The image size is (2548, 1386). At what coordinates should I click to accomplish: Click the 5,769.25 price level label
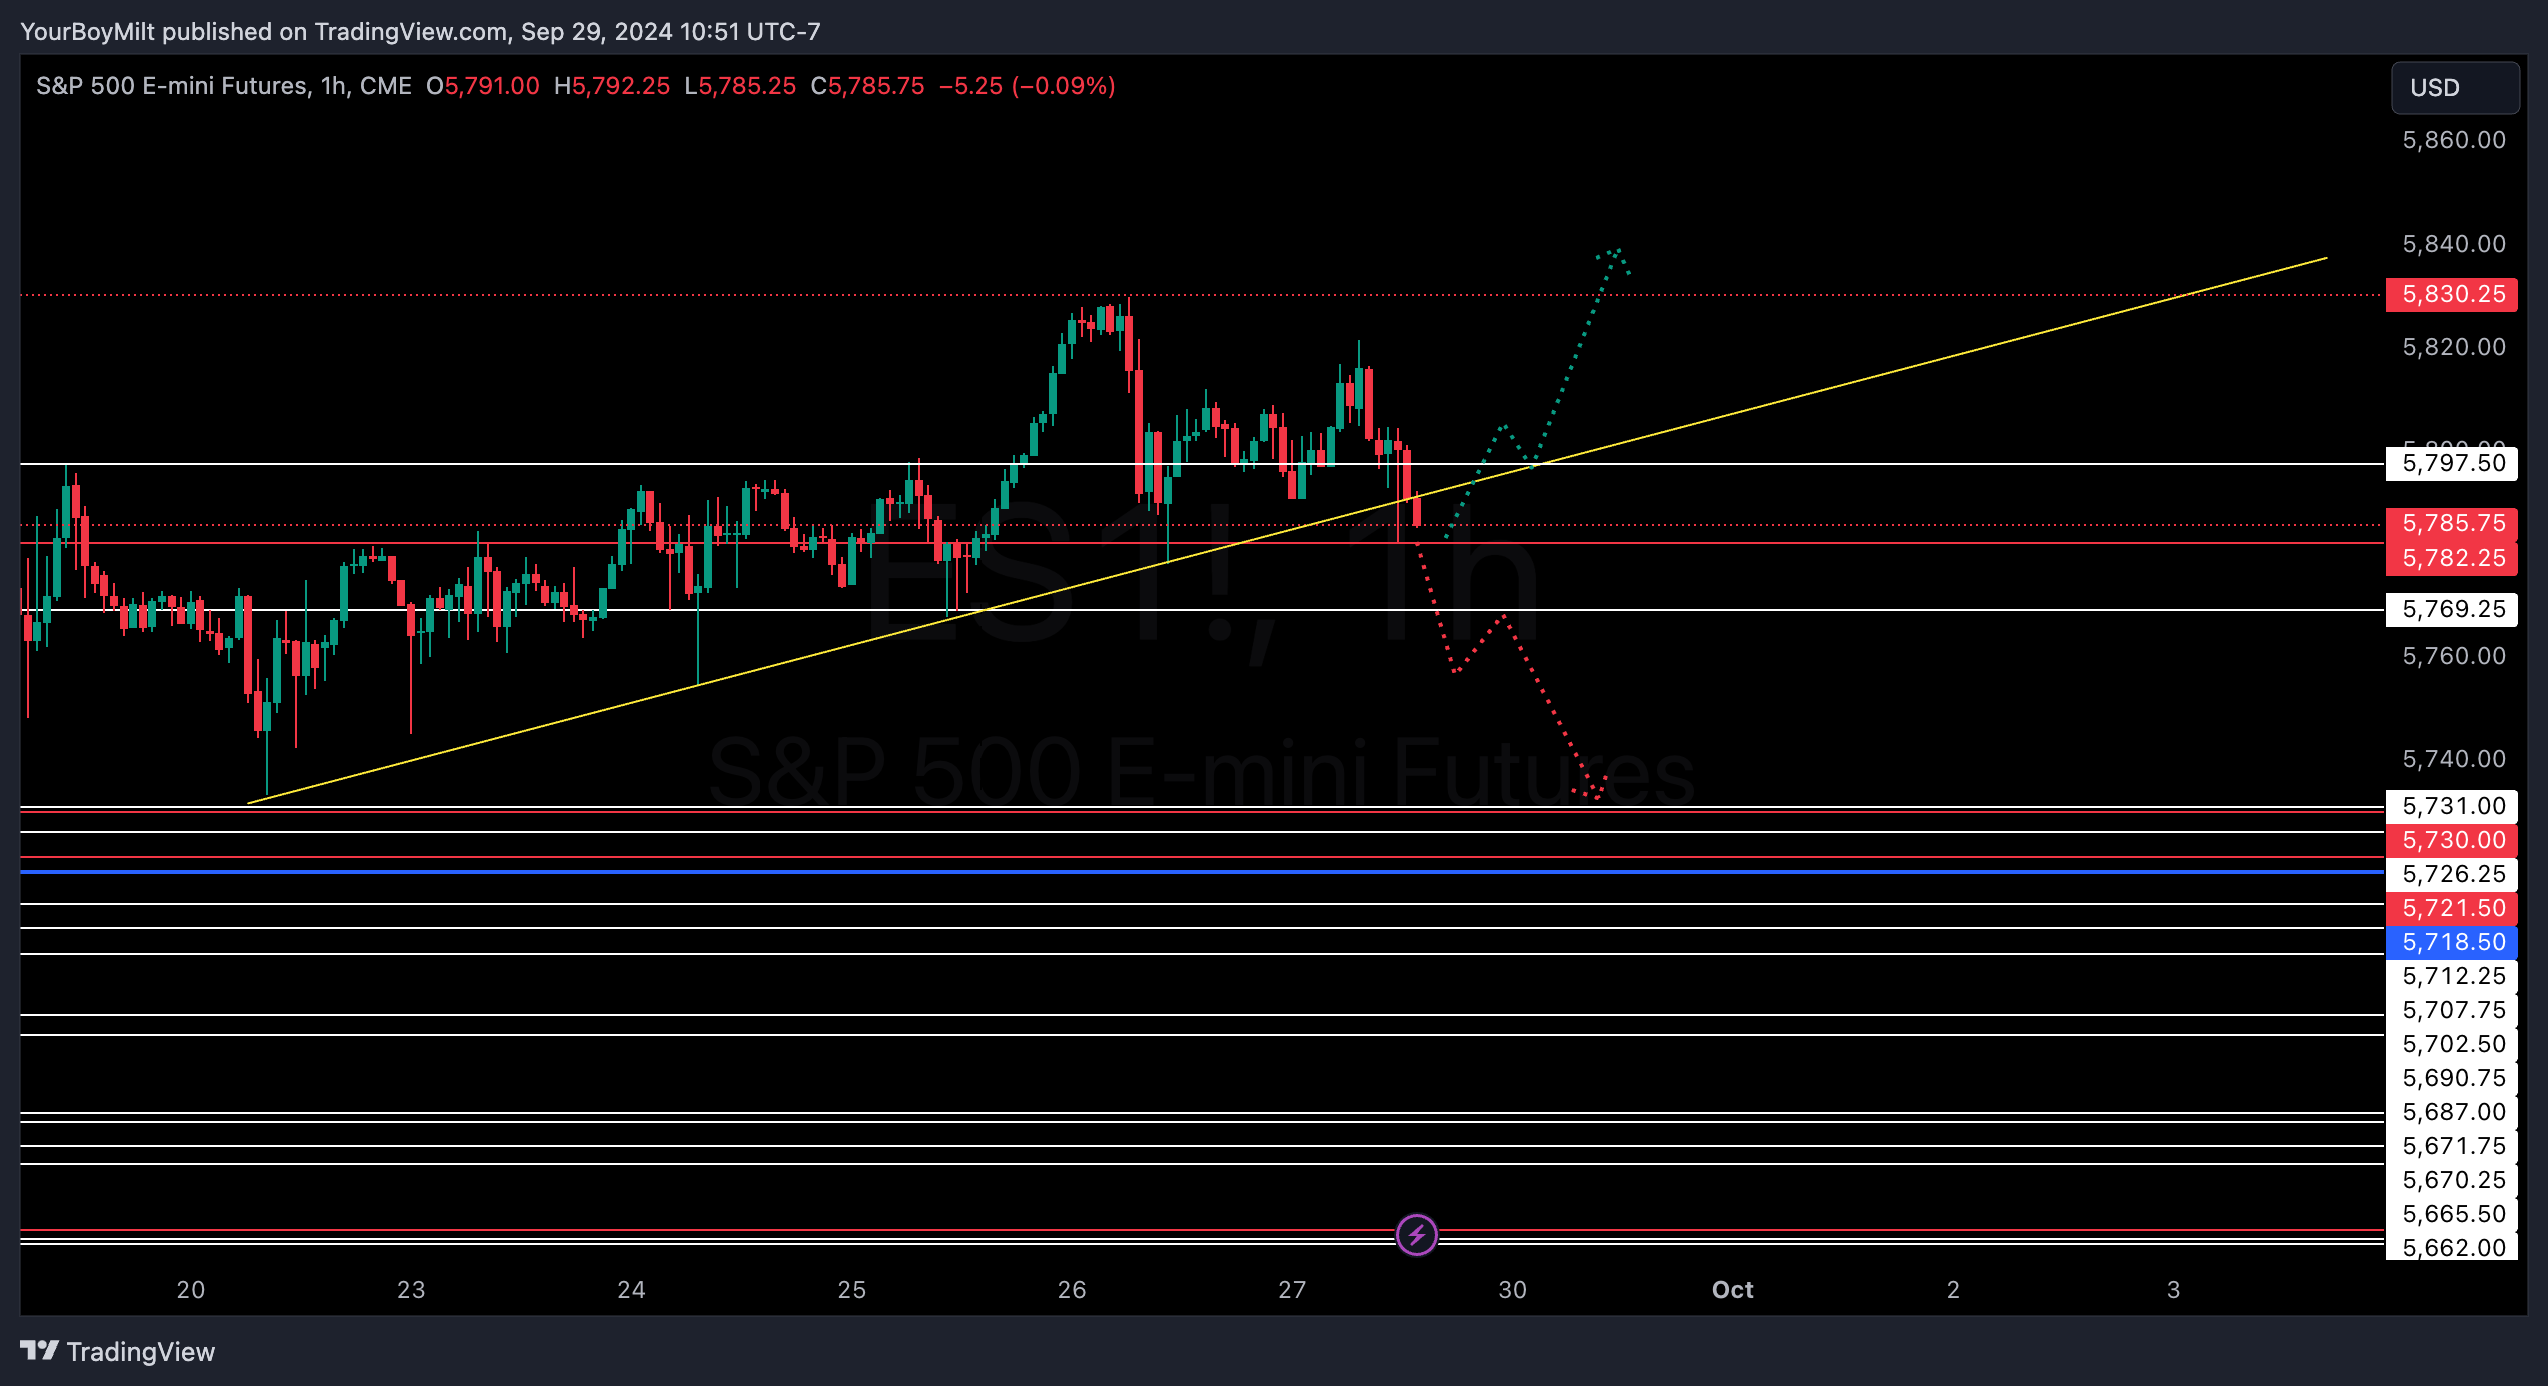(x=2452, y=609)
